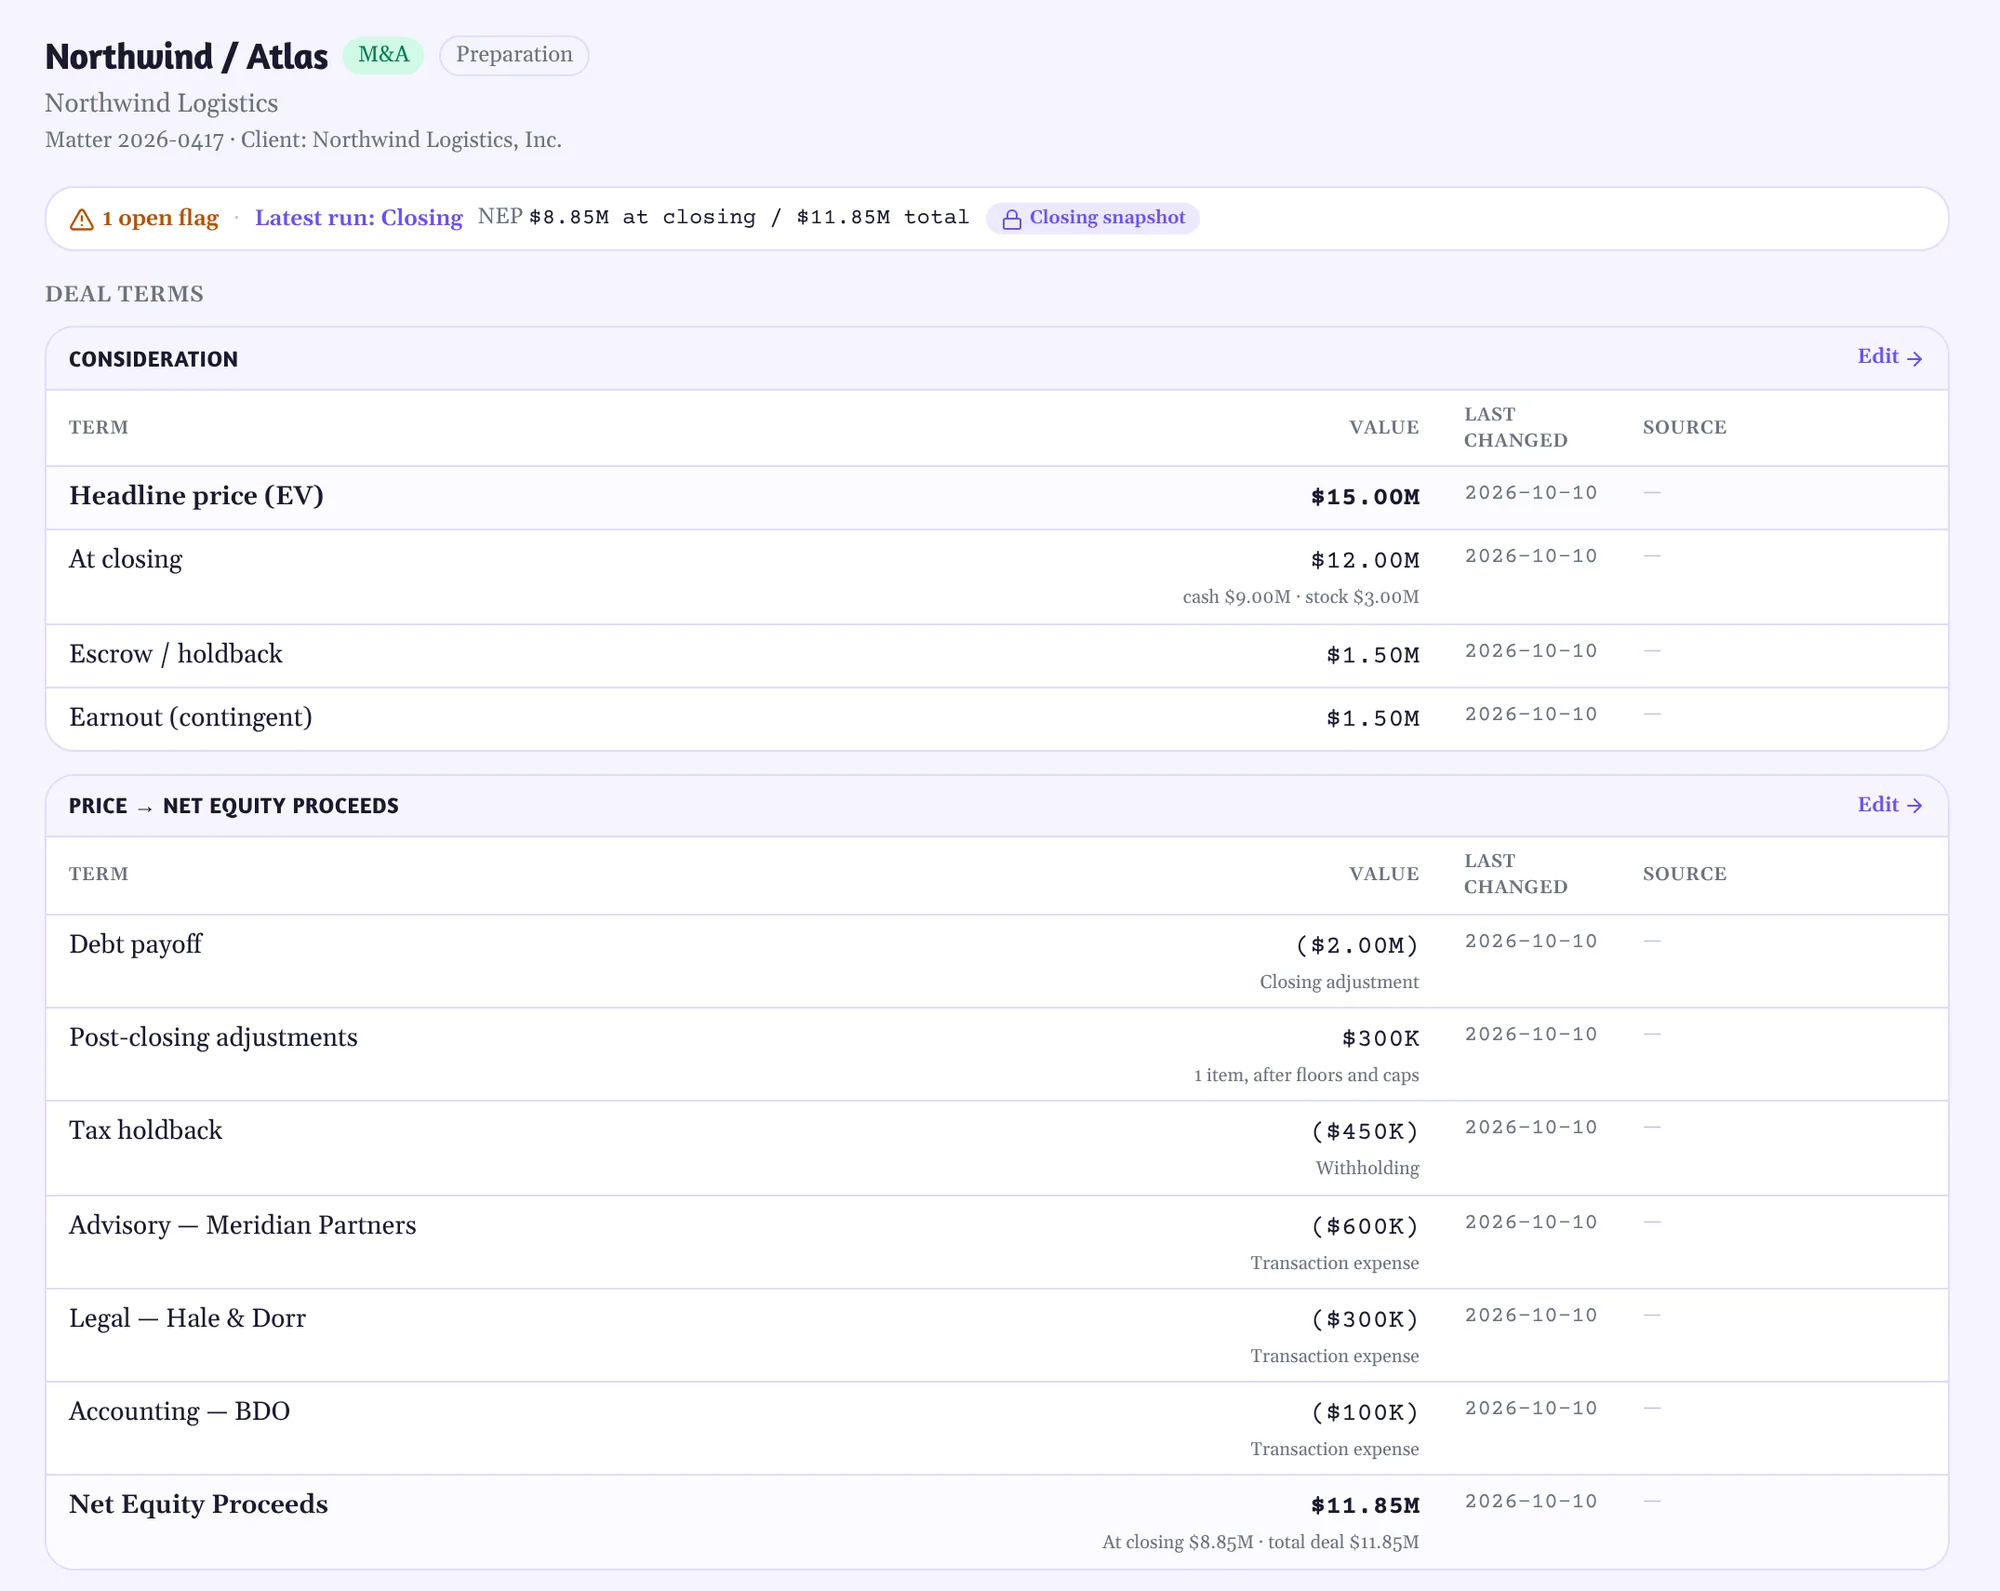This screenshot has width=2000, height=1591.
Task: Click the Preparation status pill
Action: pyautogui.click(x=514, y=55)
